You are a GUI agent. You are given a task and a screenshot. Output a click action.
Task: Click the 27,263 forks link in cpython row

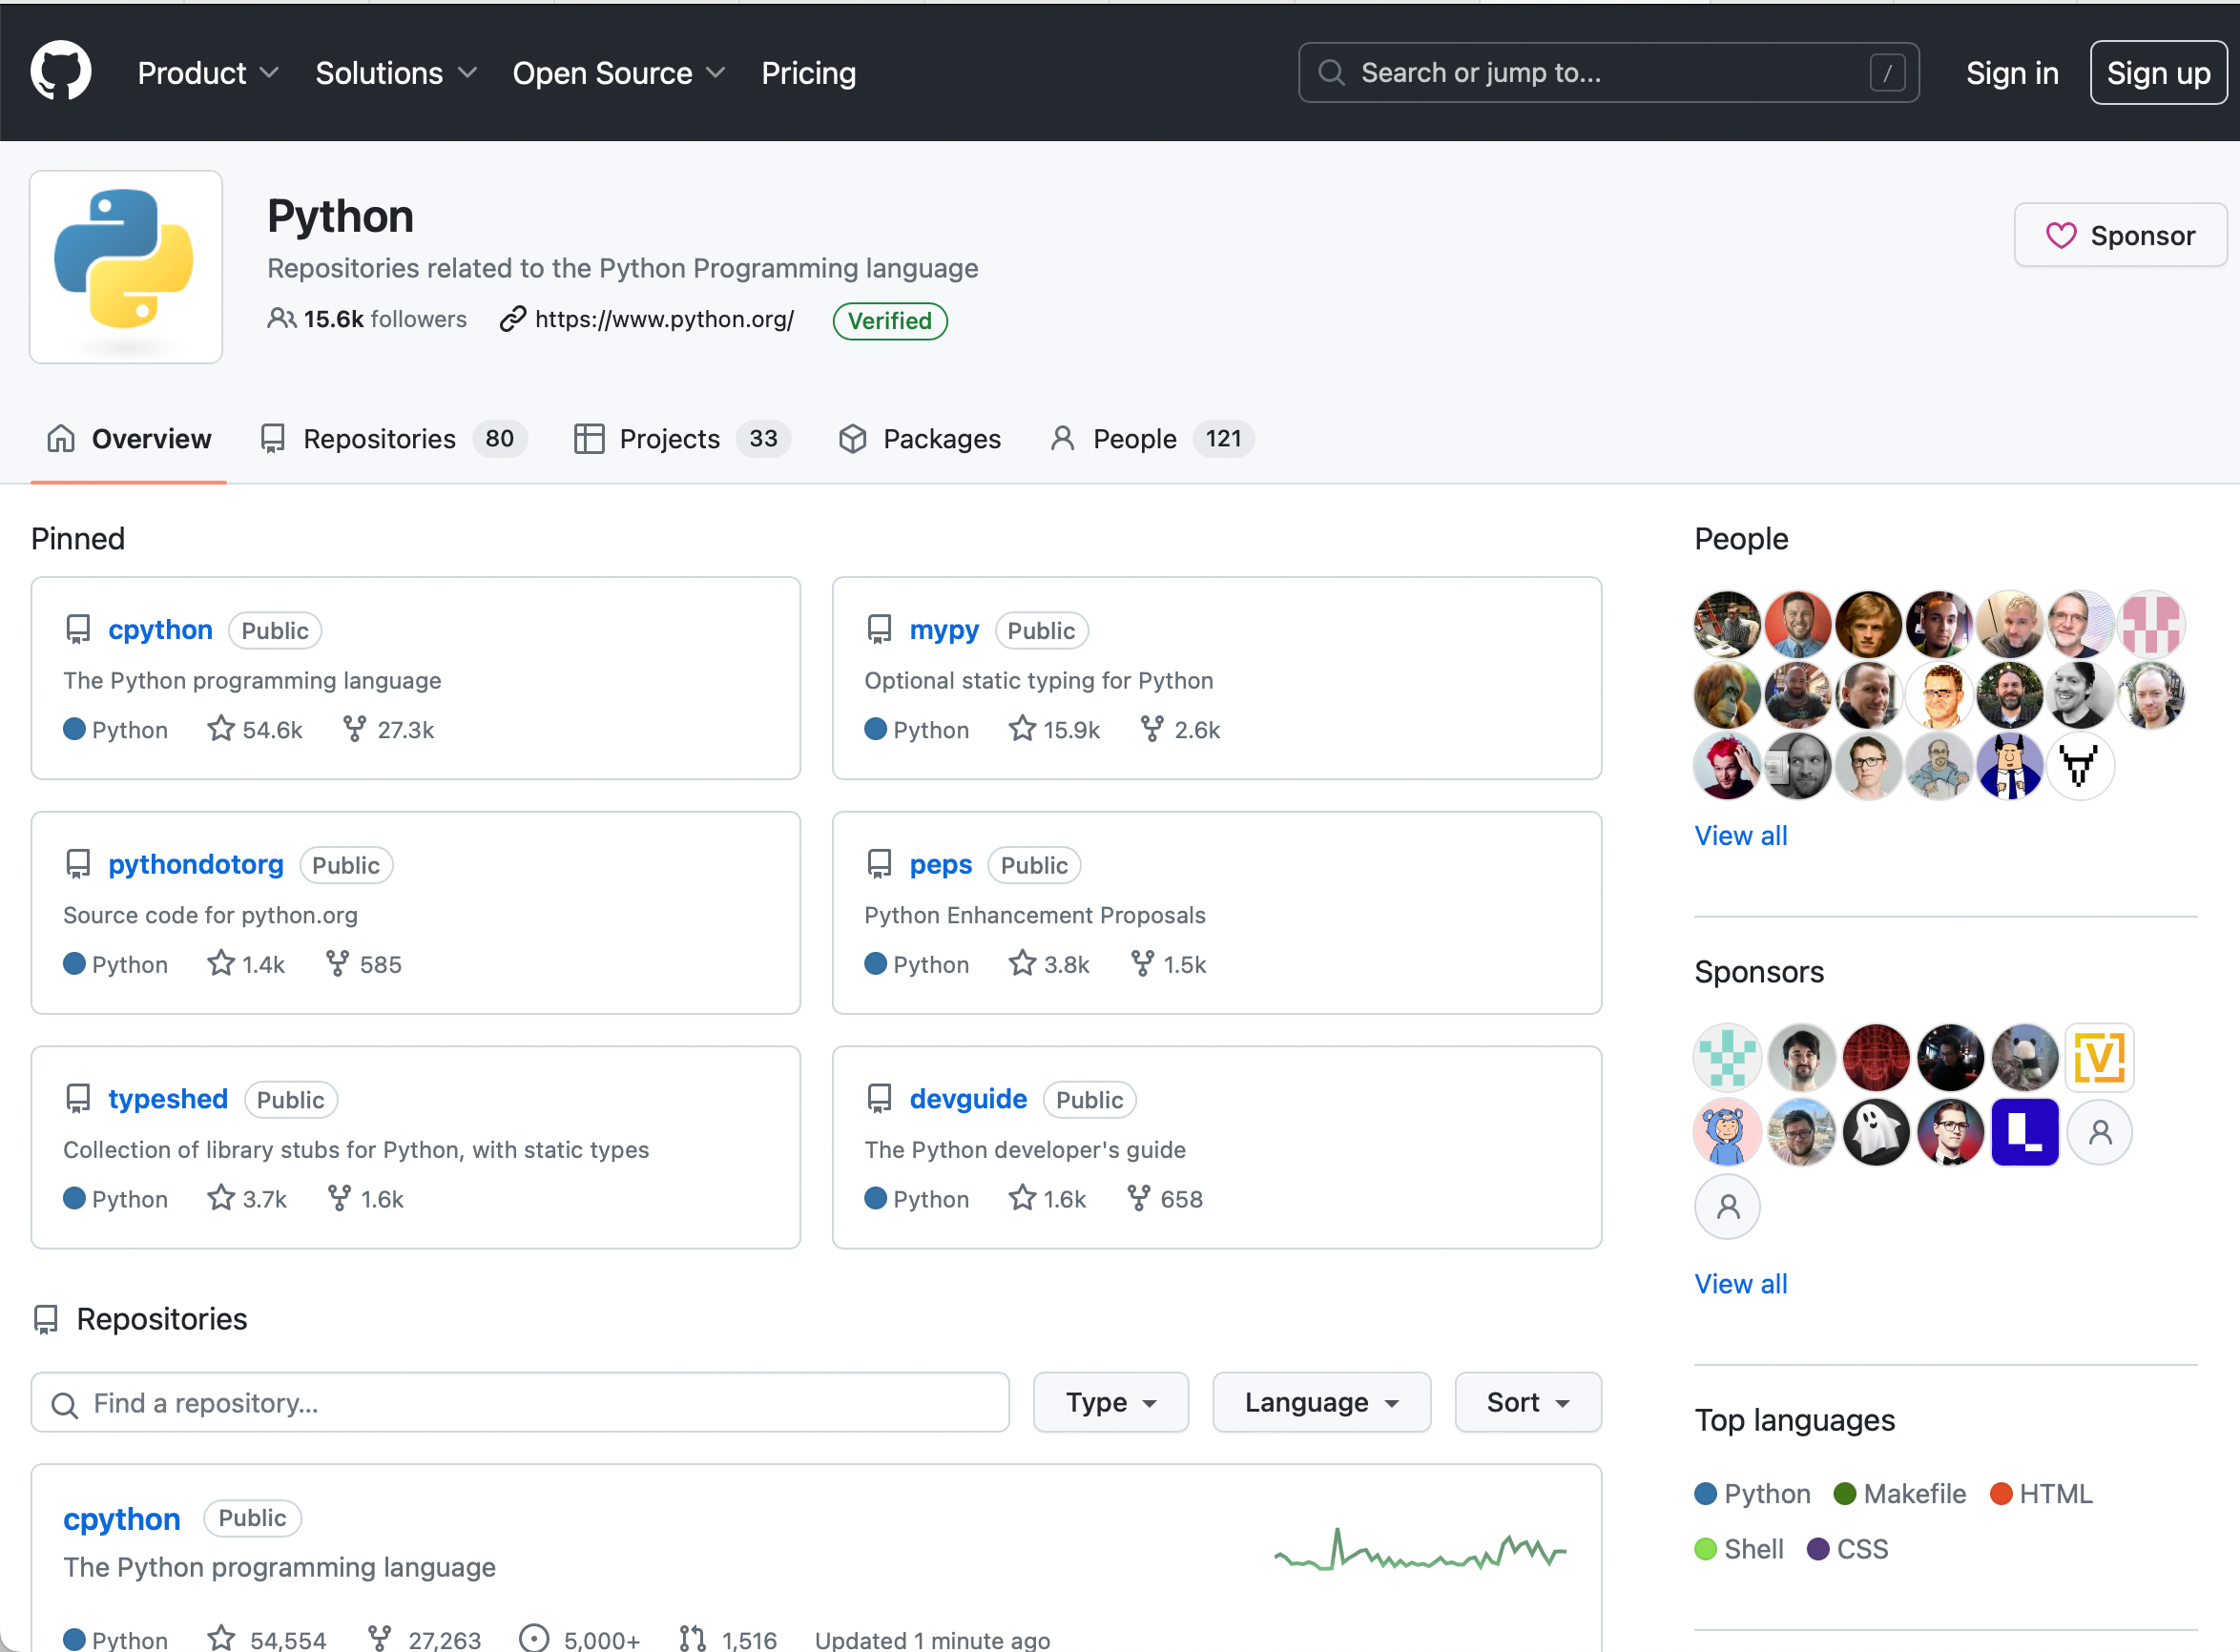(424, 1639)
